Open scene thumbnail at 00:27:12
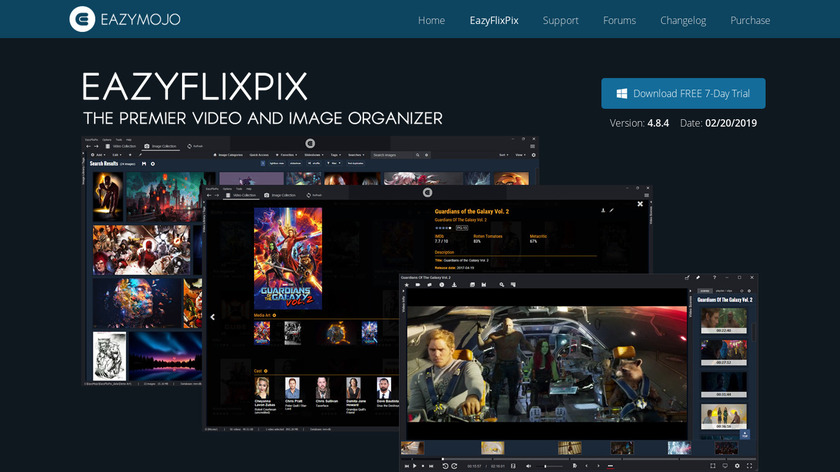This screenshot has height=472, width=840. pyautogui.click(x=724, y=353)
